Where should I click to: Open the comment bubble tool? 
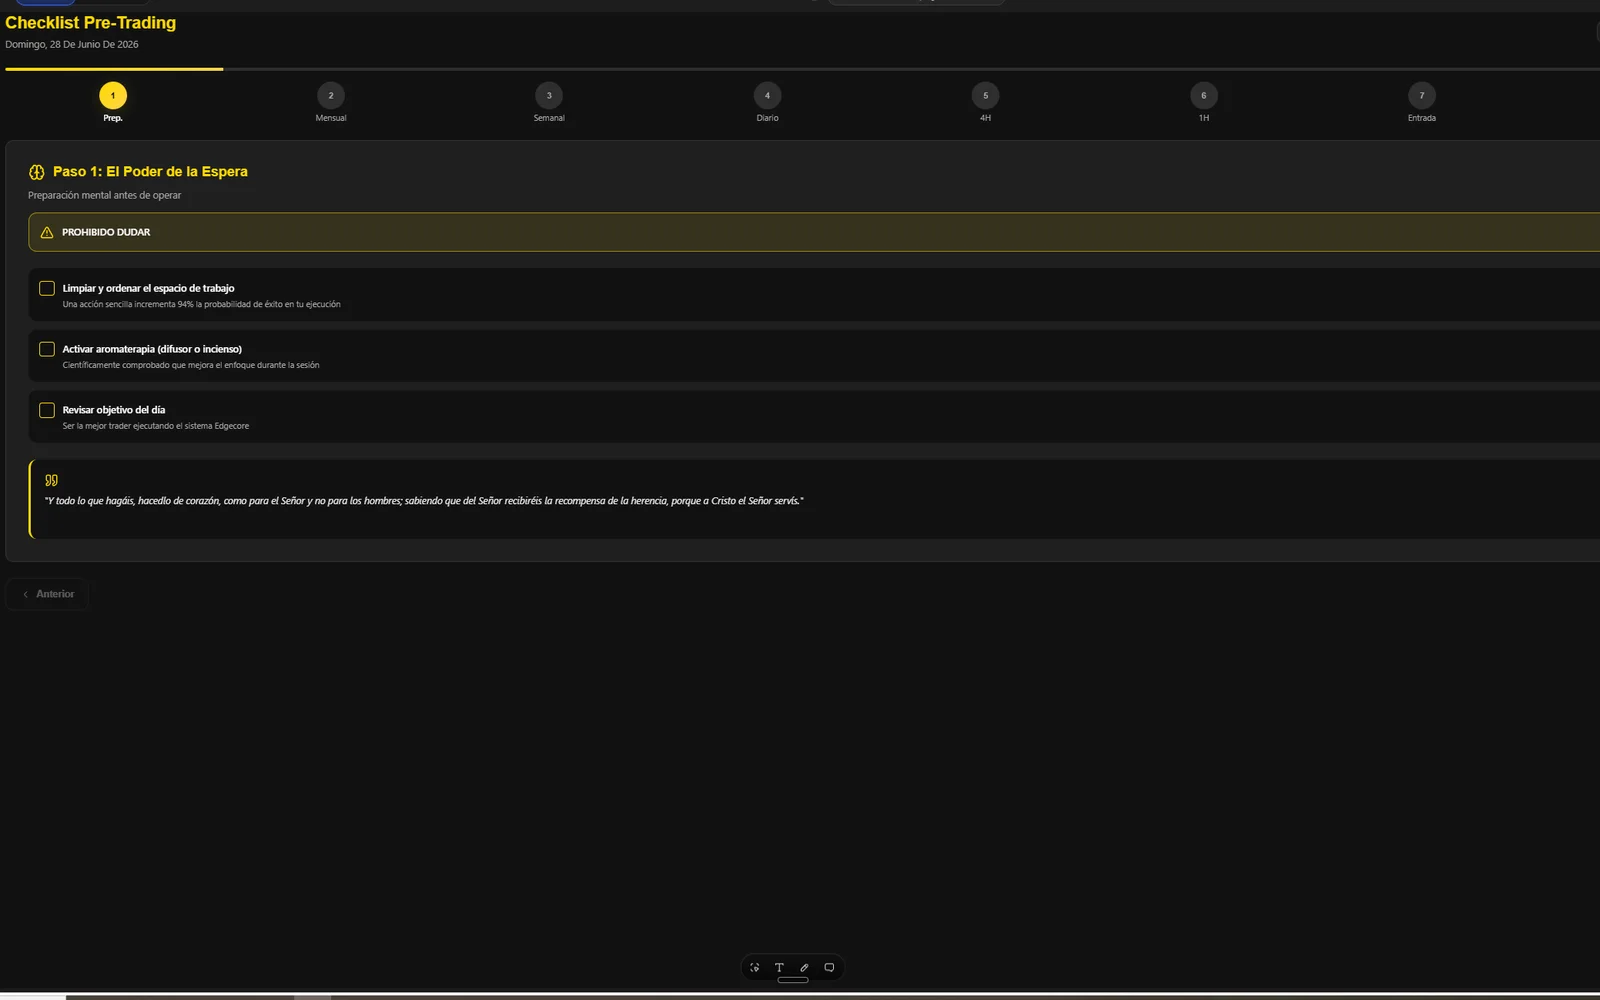829,967
